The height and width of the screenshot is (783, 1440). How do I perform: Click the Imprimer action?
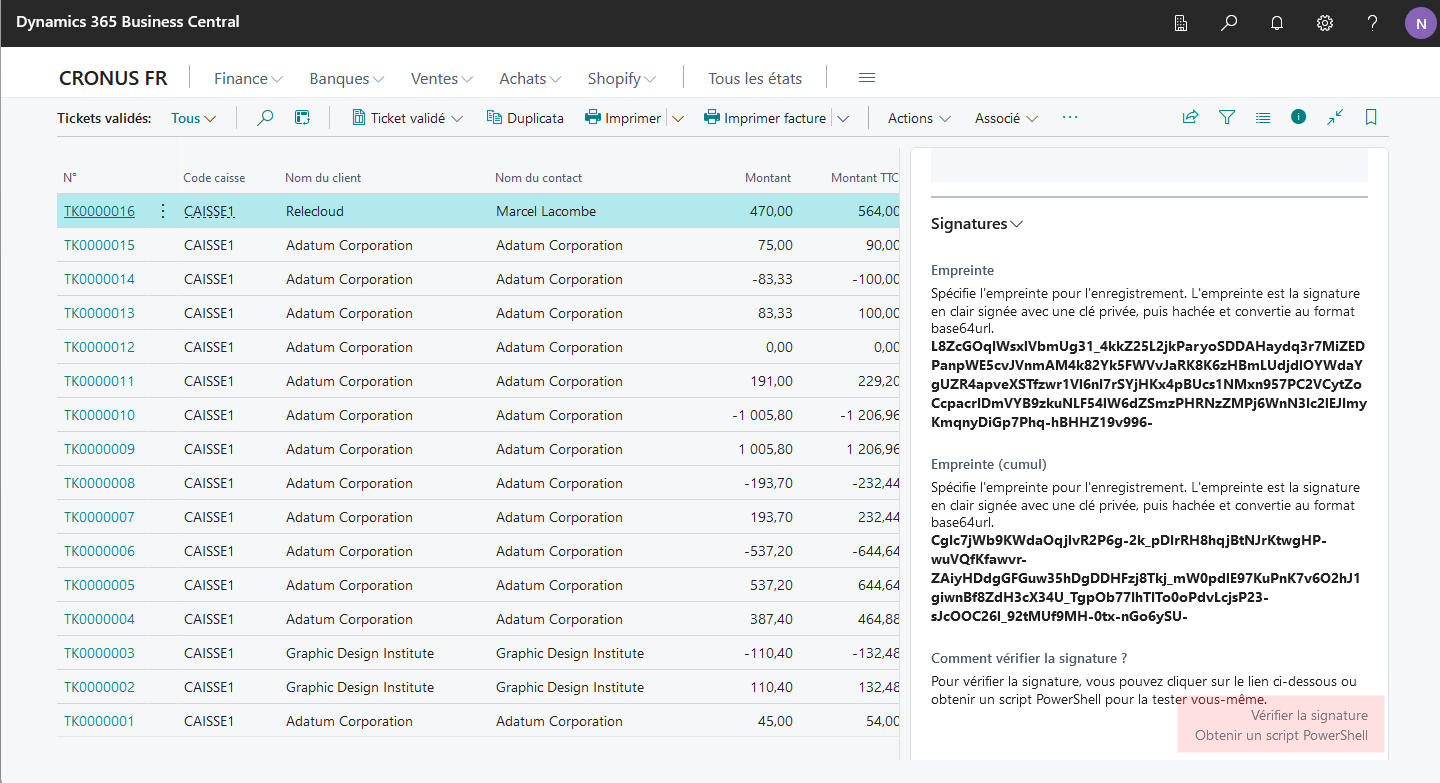pos(623,118)
